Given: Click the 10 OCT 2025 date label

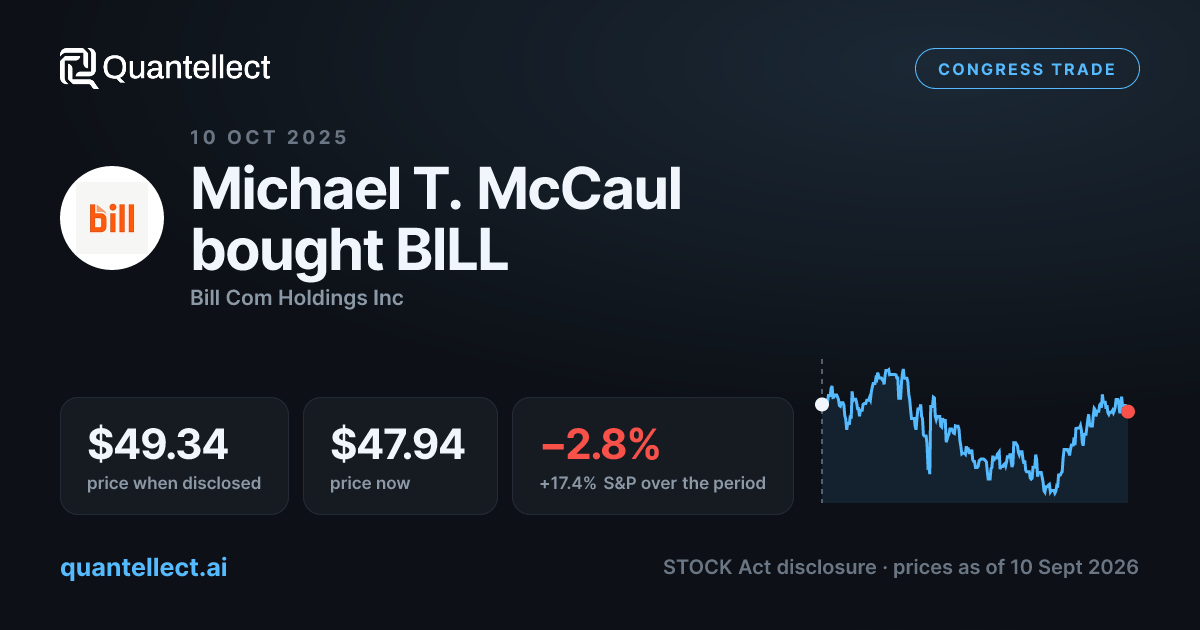Looking at the screenshot, I should tap(269, 138).
